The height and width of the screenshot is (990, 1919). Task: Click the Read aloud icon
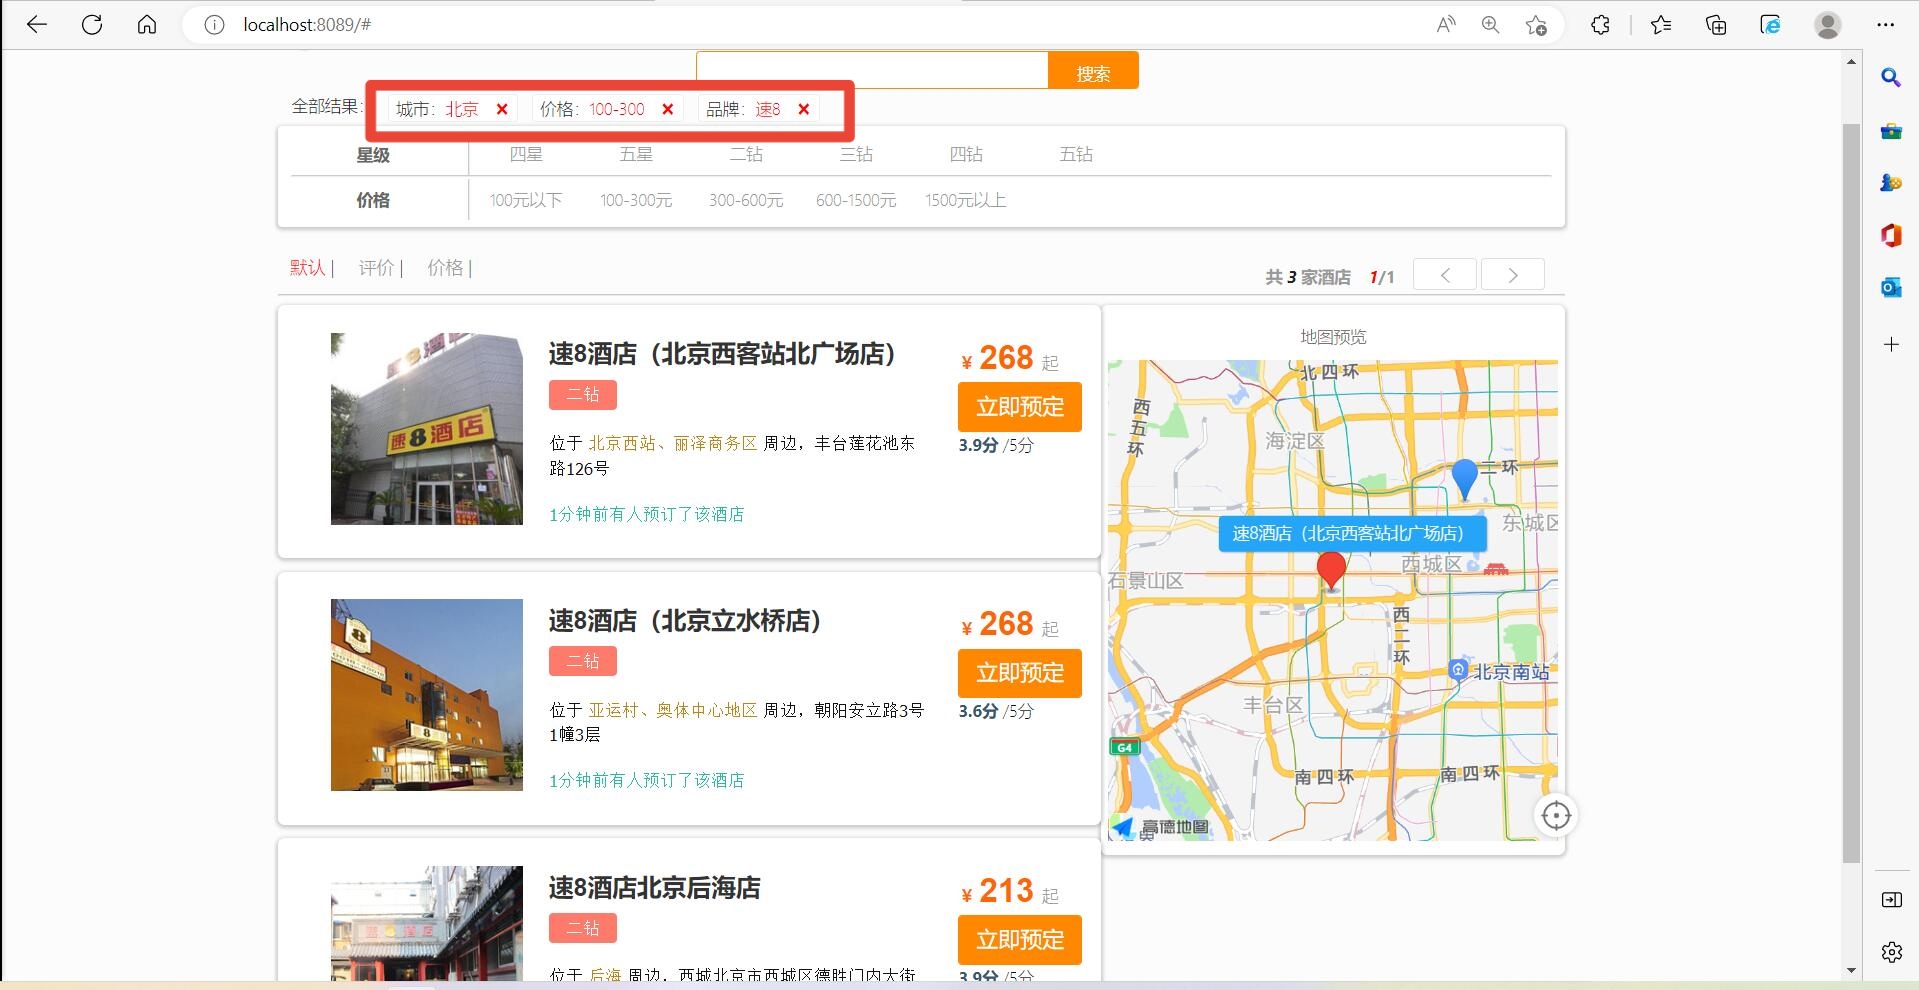1446,25
